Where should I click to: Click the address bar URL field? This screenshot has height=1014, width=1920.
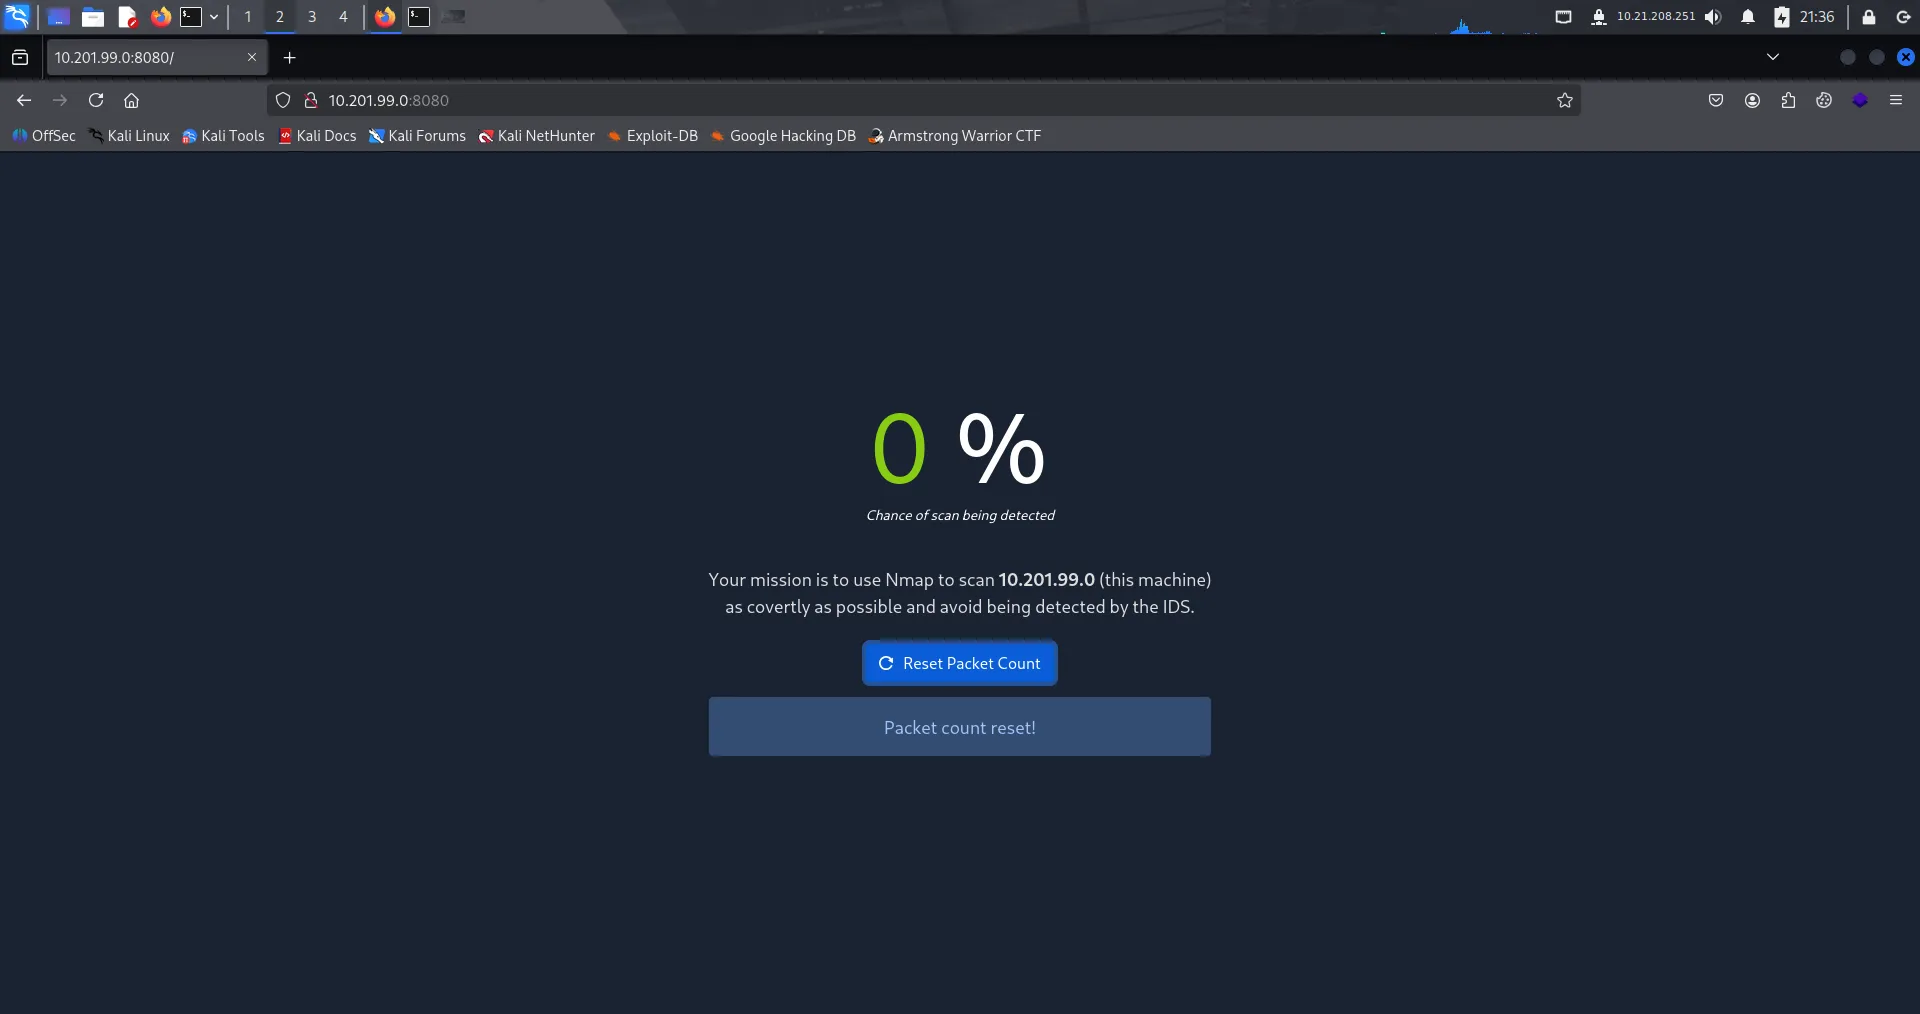[900, 100]
